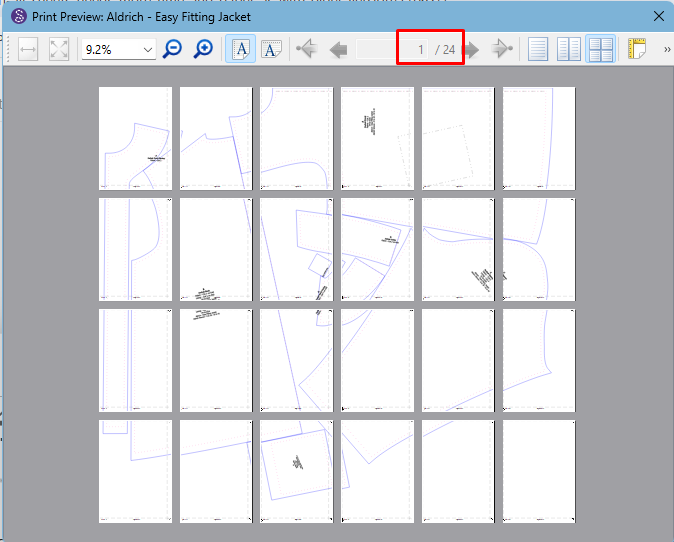Expand the toolbar overflow chevron

pyautogui.click(x=665, y=49)
